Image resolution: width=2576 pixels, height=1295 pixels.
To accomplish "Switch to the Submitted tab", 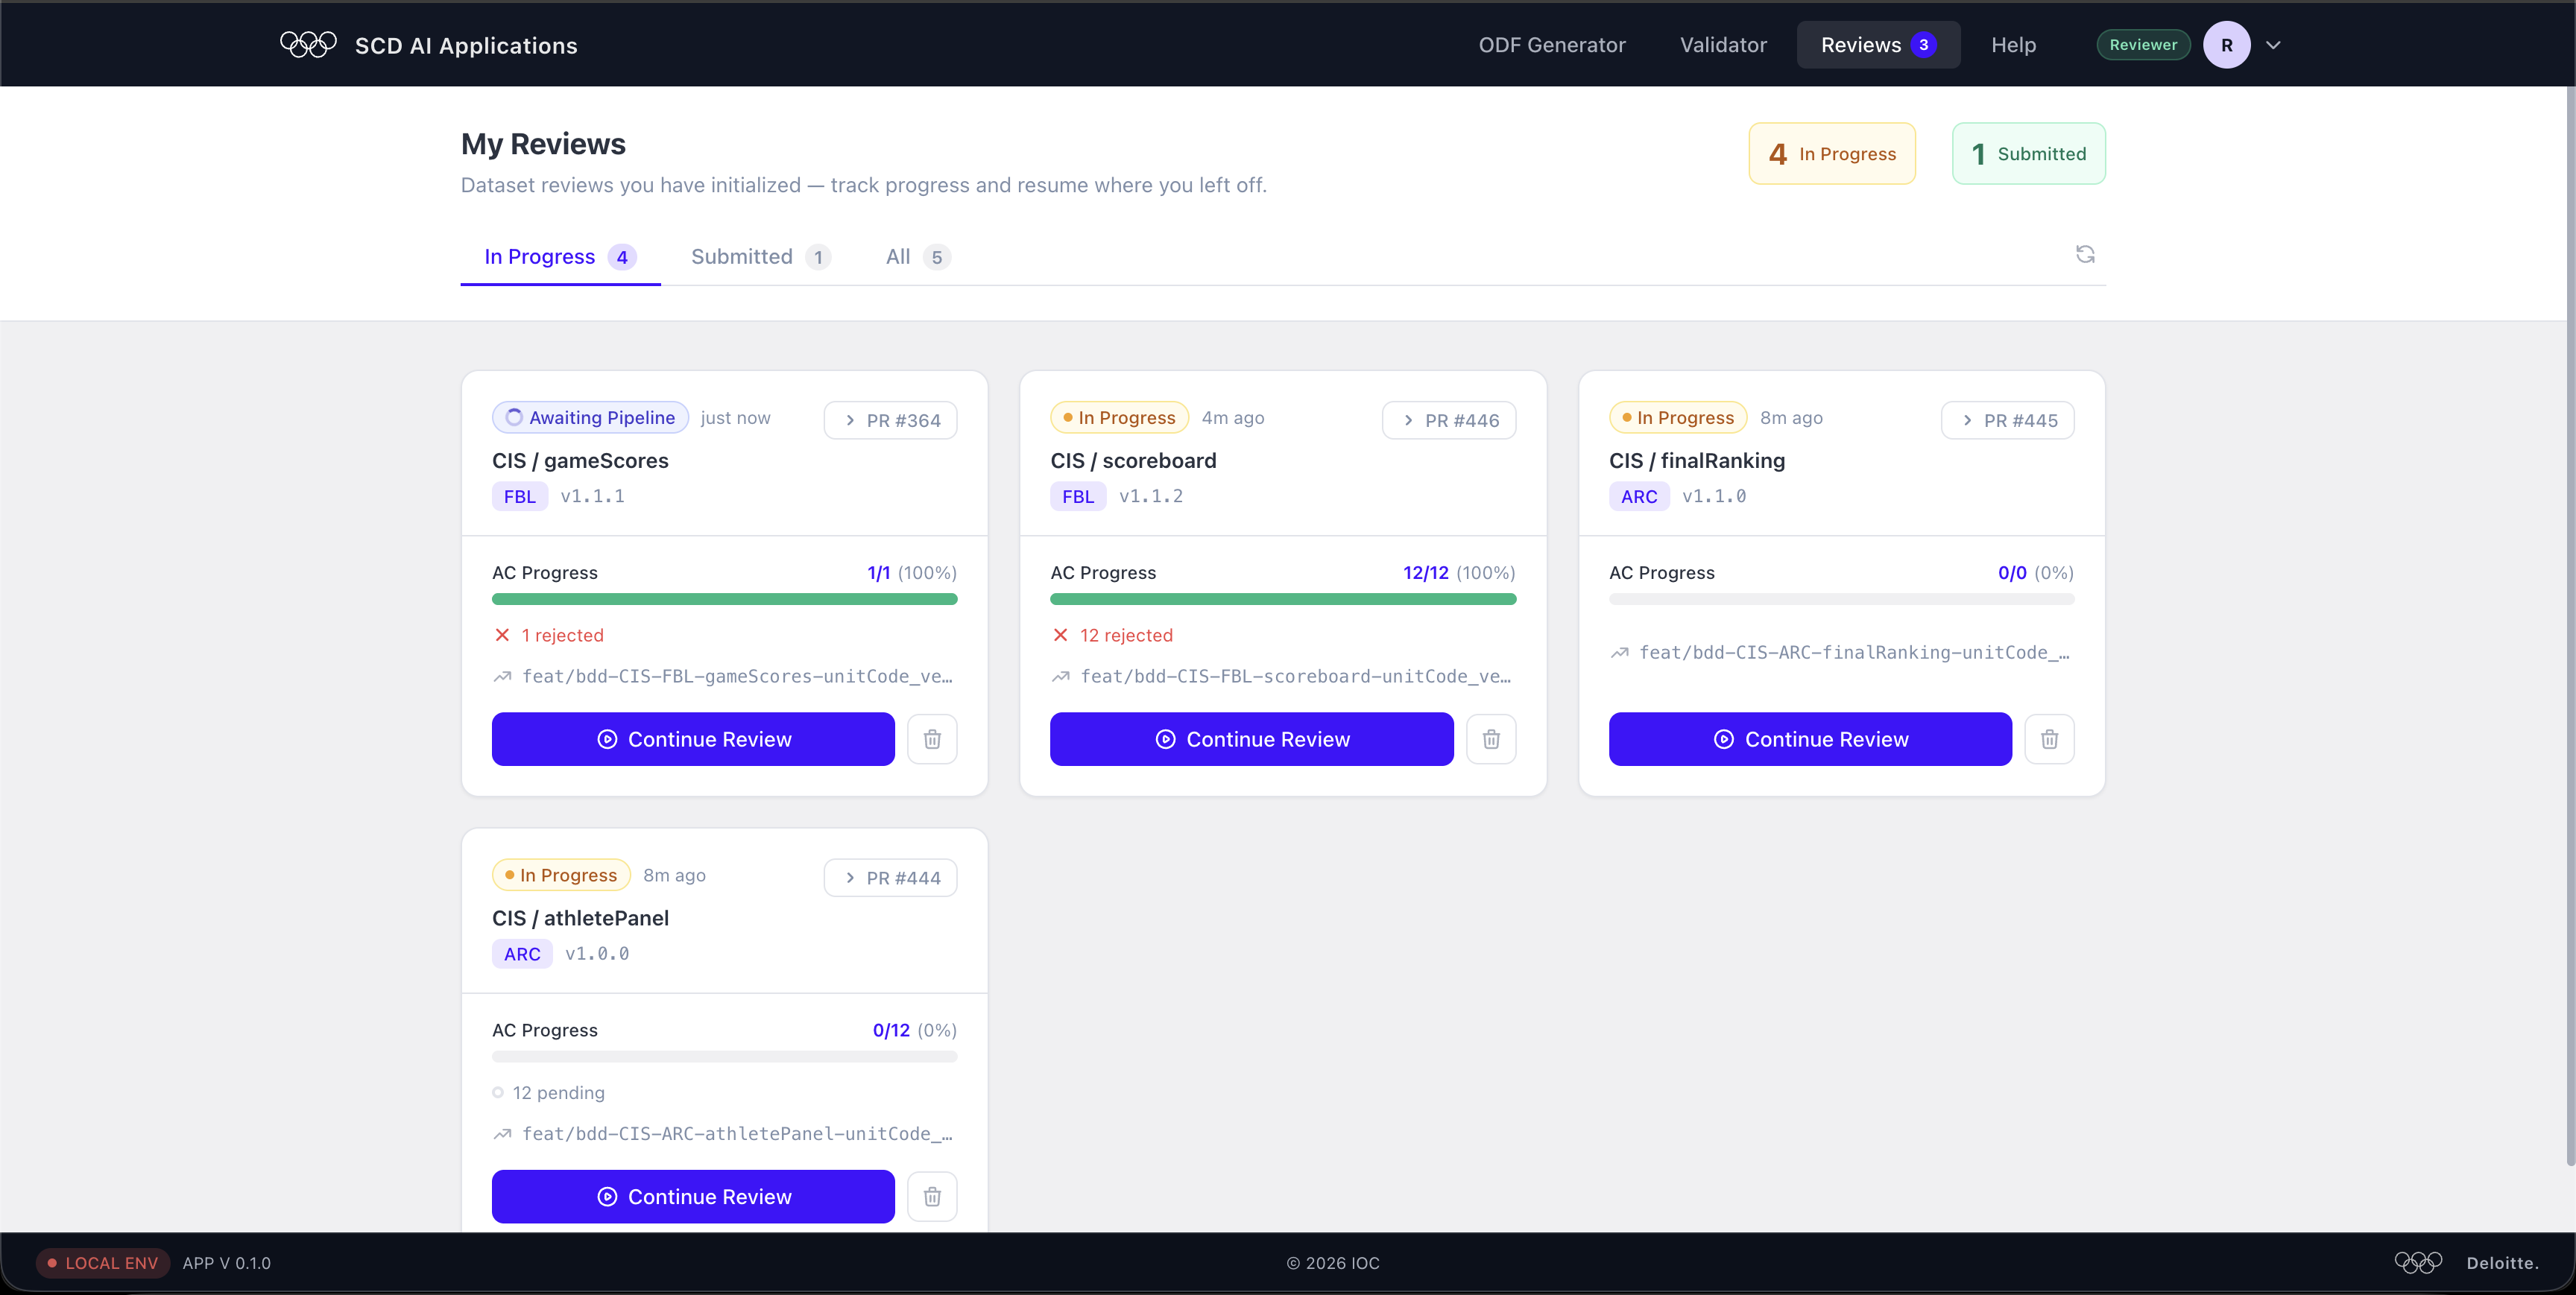I will coord(760,257).
